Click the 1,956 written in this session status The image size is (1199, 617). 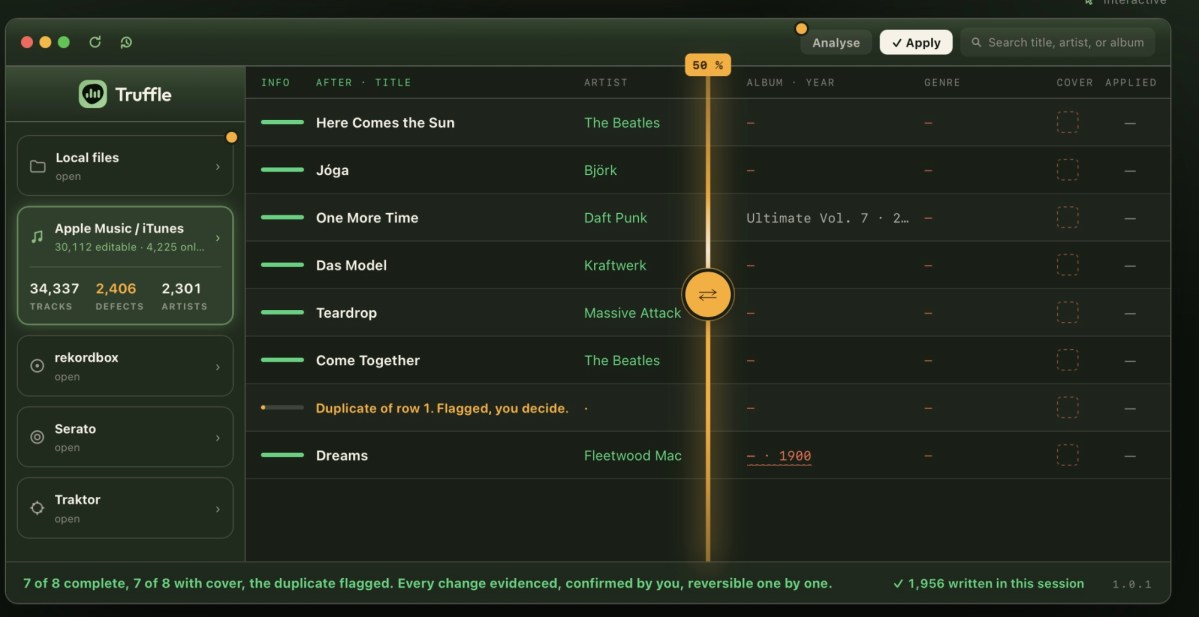point(989,583)
